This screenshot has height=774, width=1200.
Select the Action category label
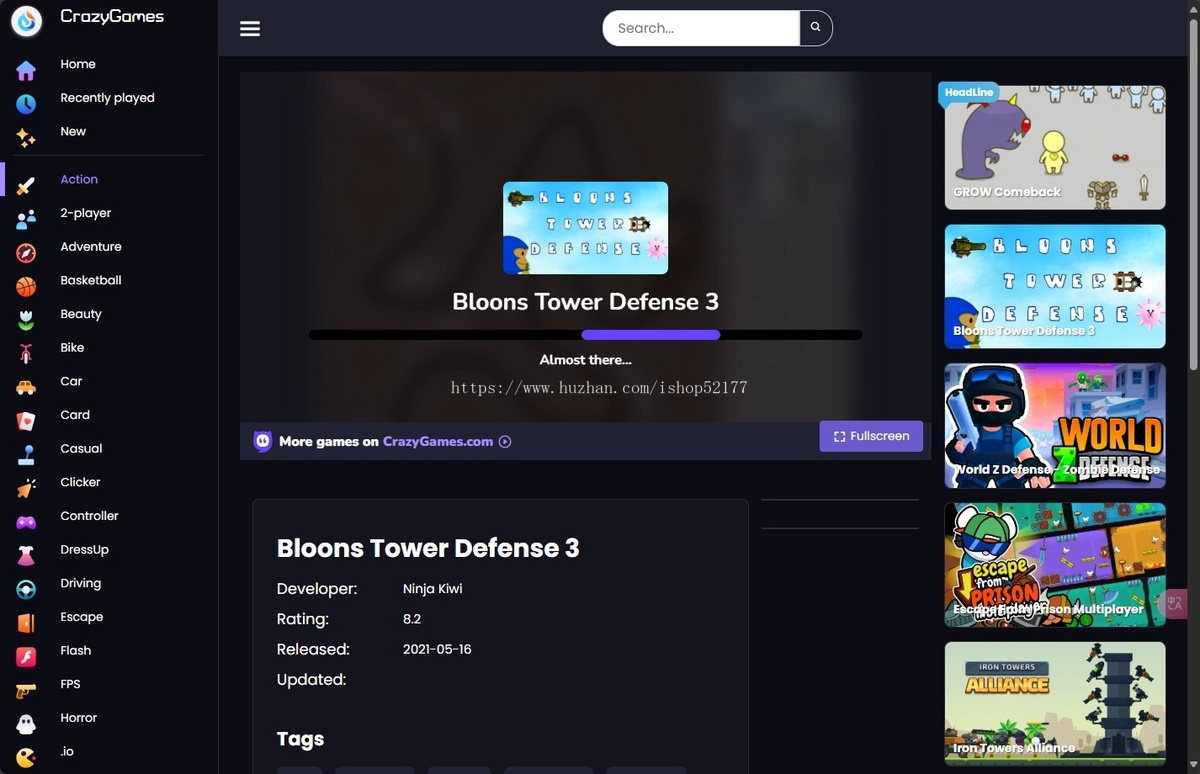tap(79, 179)
